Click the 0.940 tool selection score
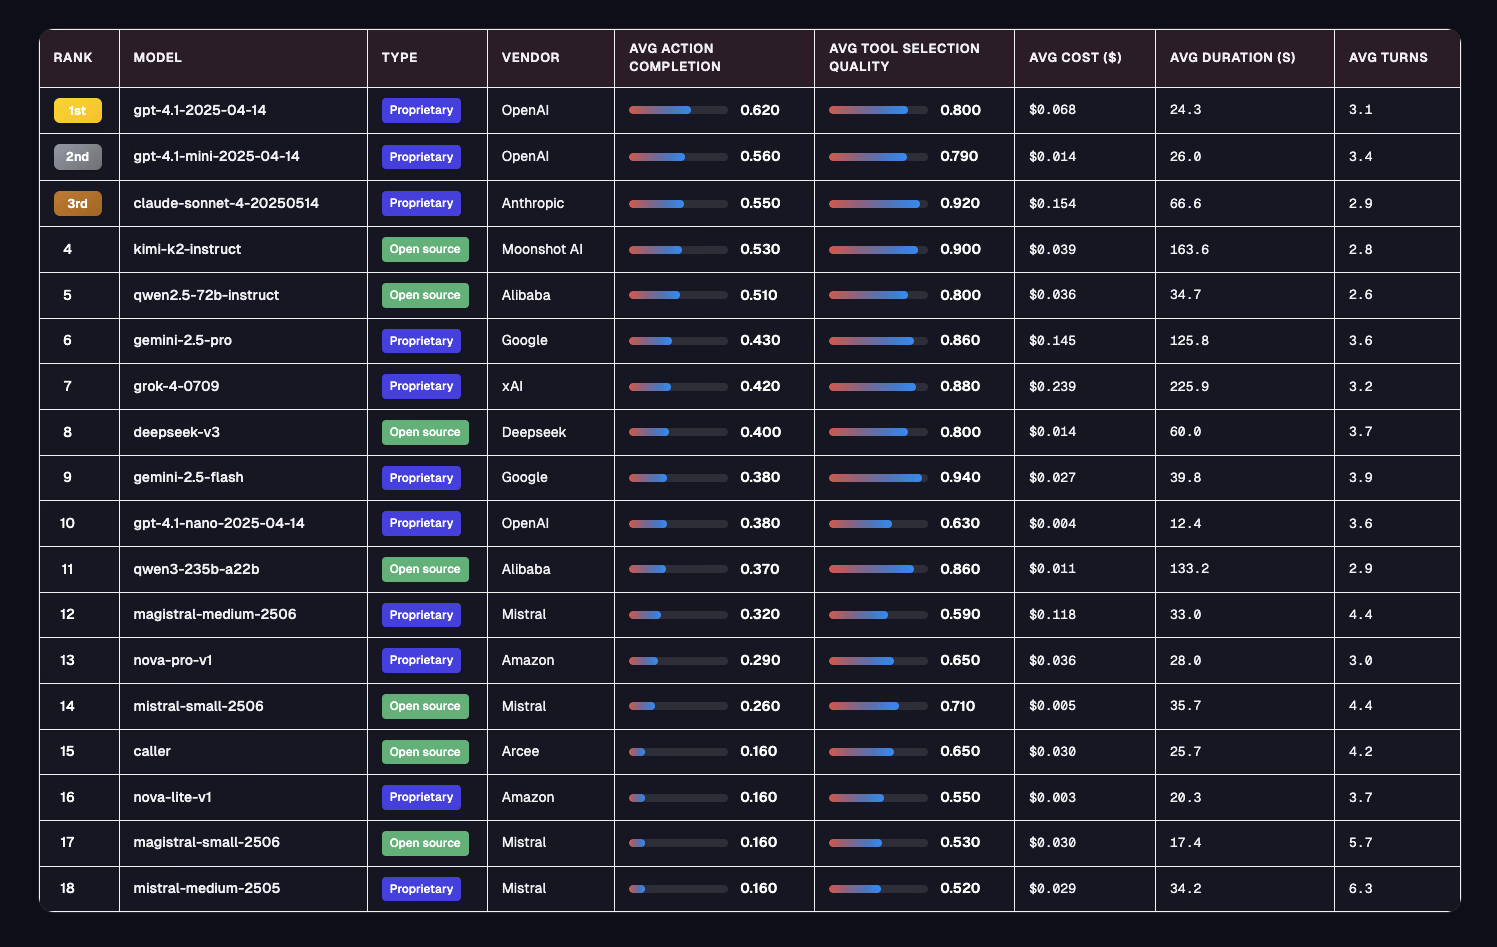Viewport: 1497px width, 947px height. pyautogui.click(x=960, y=478)
